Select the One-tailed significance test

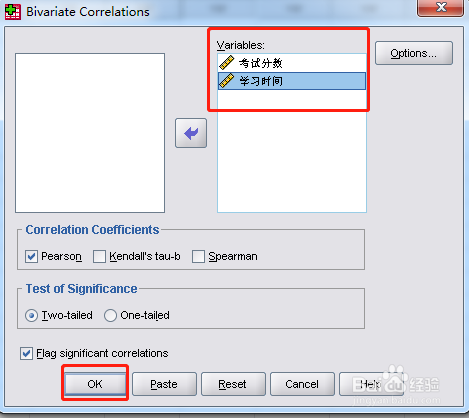point(110,315)
